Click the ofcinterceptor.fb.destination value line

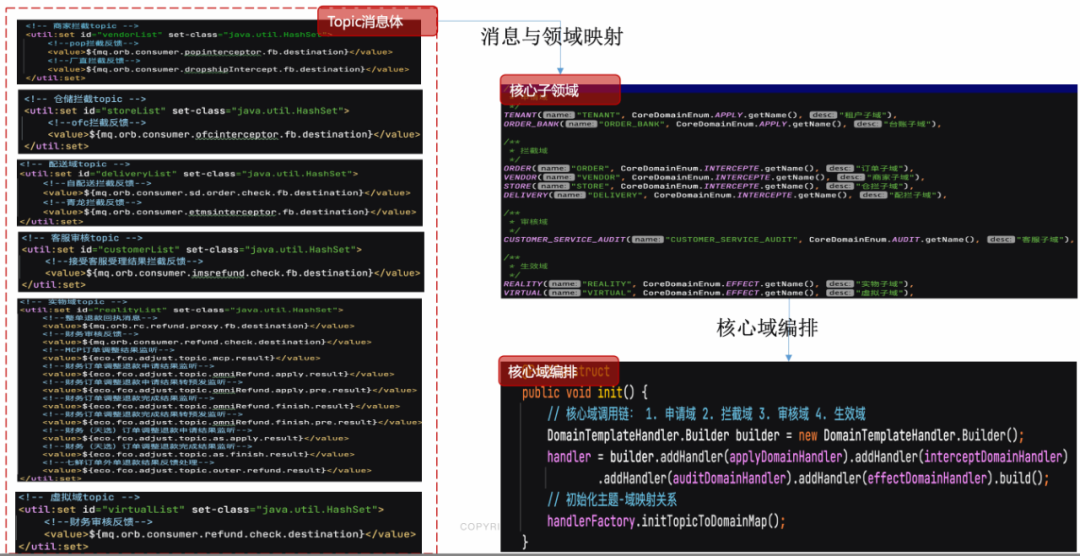click(x=234, y=134)
